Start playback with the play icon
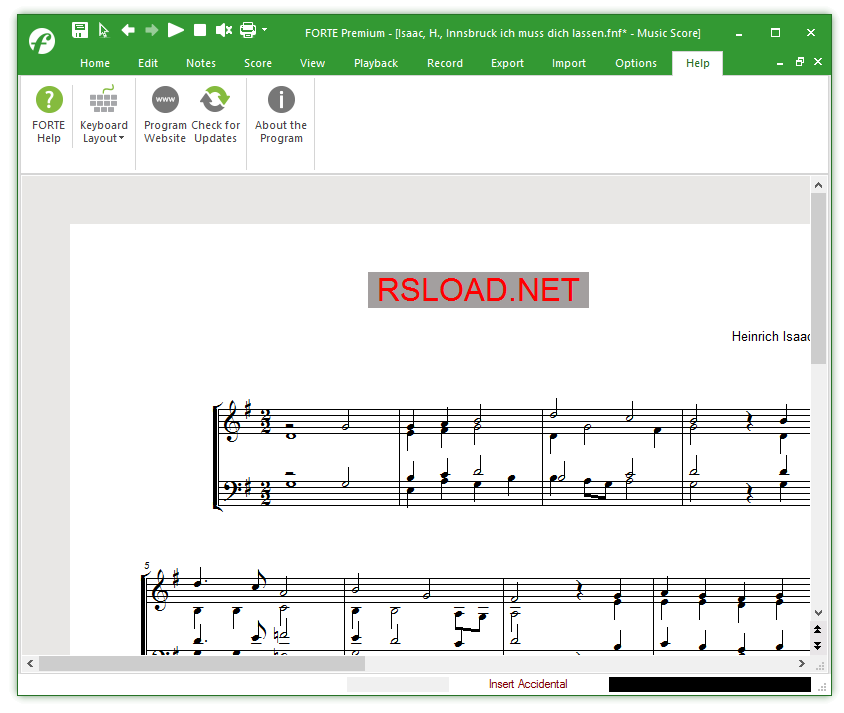Image resolution: width=844 pixels, height=713 pixels. 175,30
